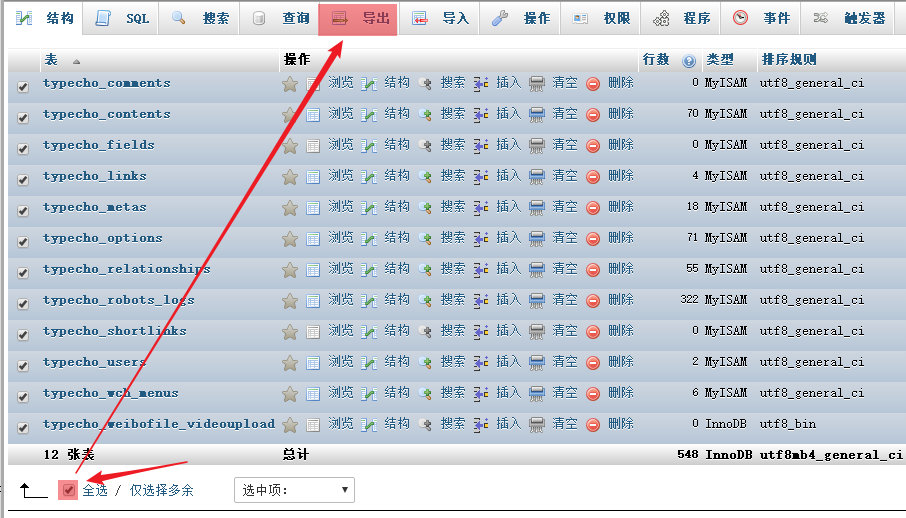This screenshot has height=518, width=906.
Task: Click insert icon in typecho_metas row
Action: coord(481,208)
